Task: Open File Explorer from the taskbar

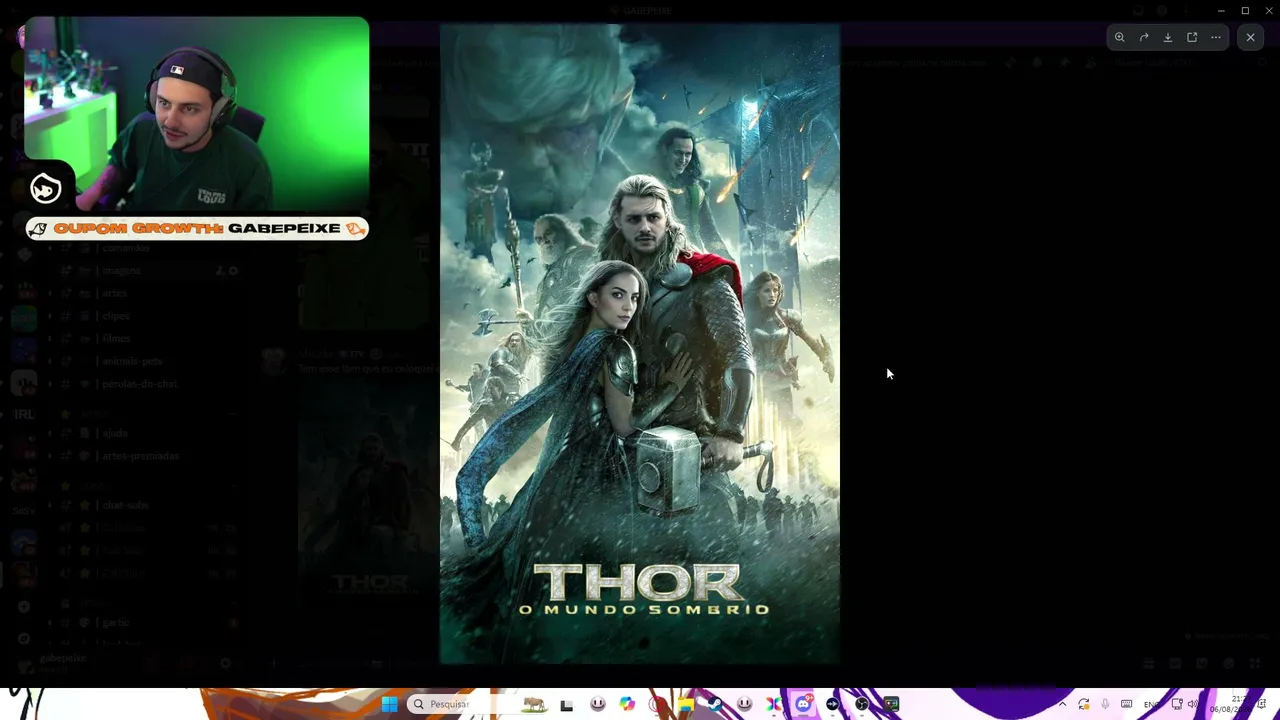Action: [686, 704]
